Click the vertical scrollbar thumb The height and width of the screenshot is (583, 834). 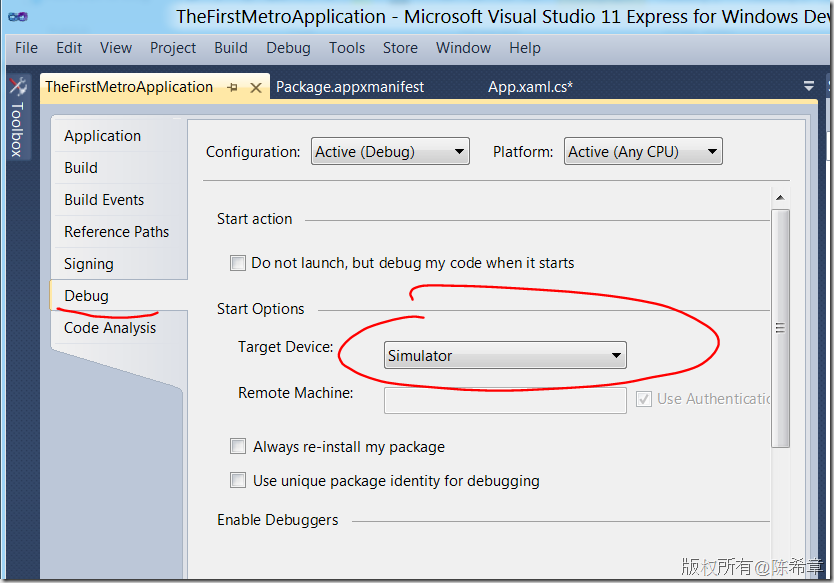pos(780,328)
